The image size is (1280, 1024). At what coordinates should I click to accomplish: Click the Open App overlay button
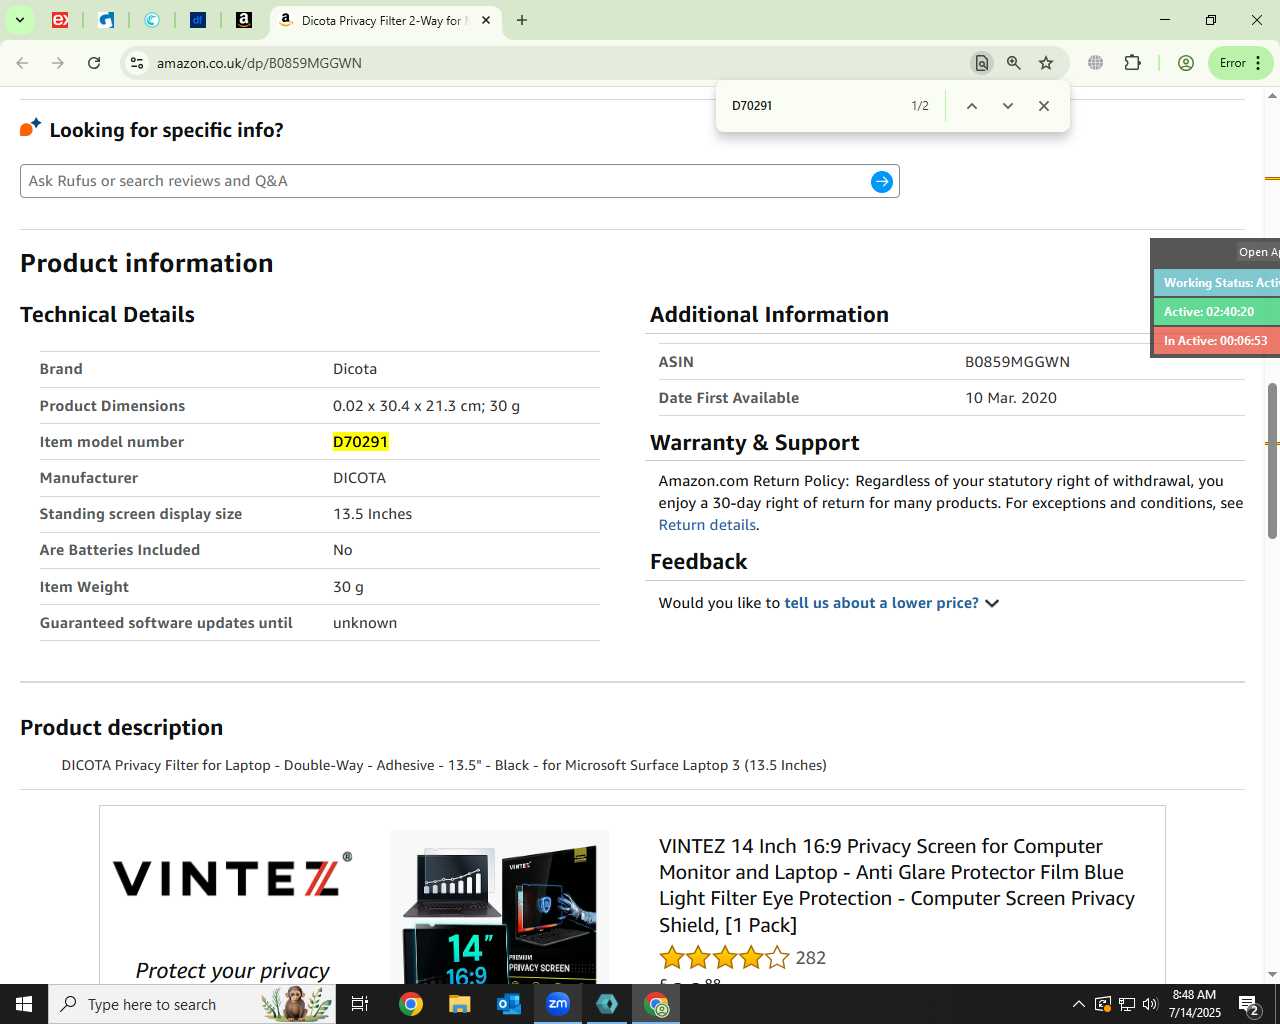[1257, 252]
